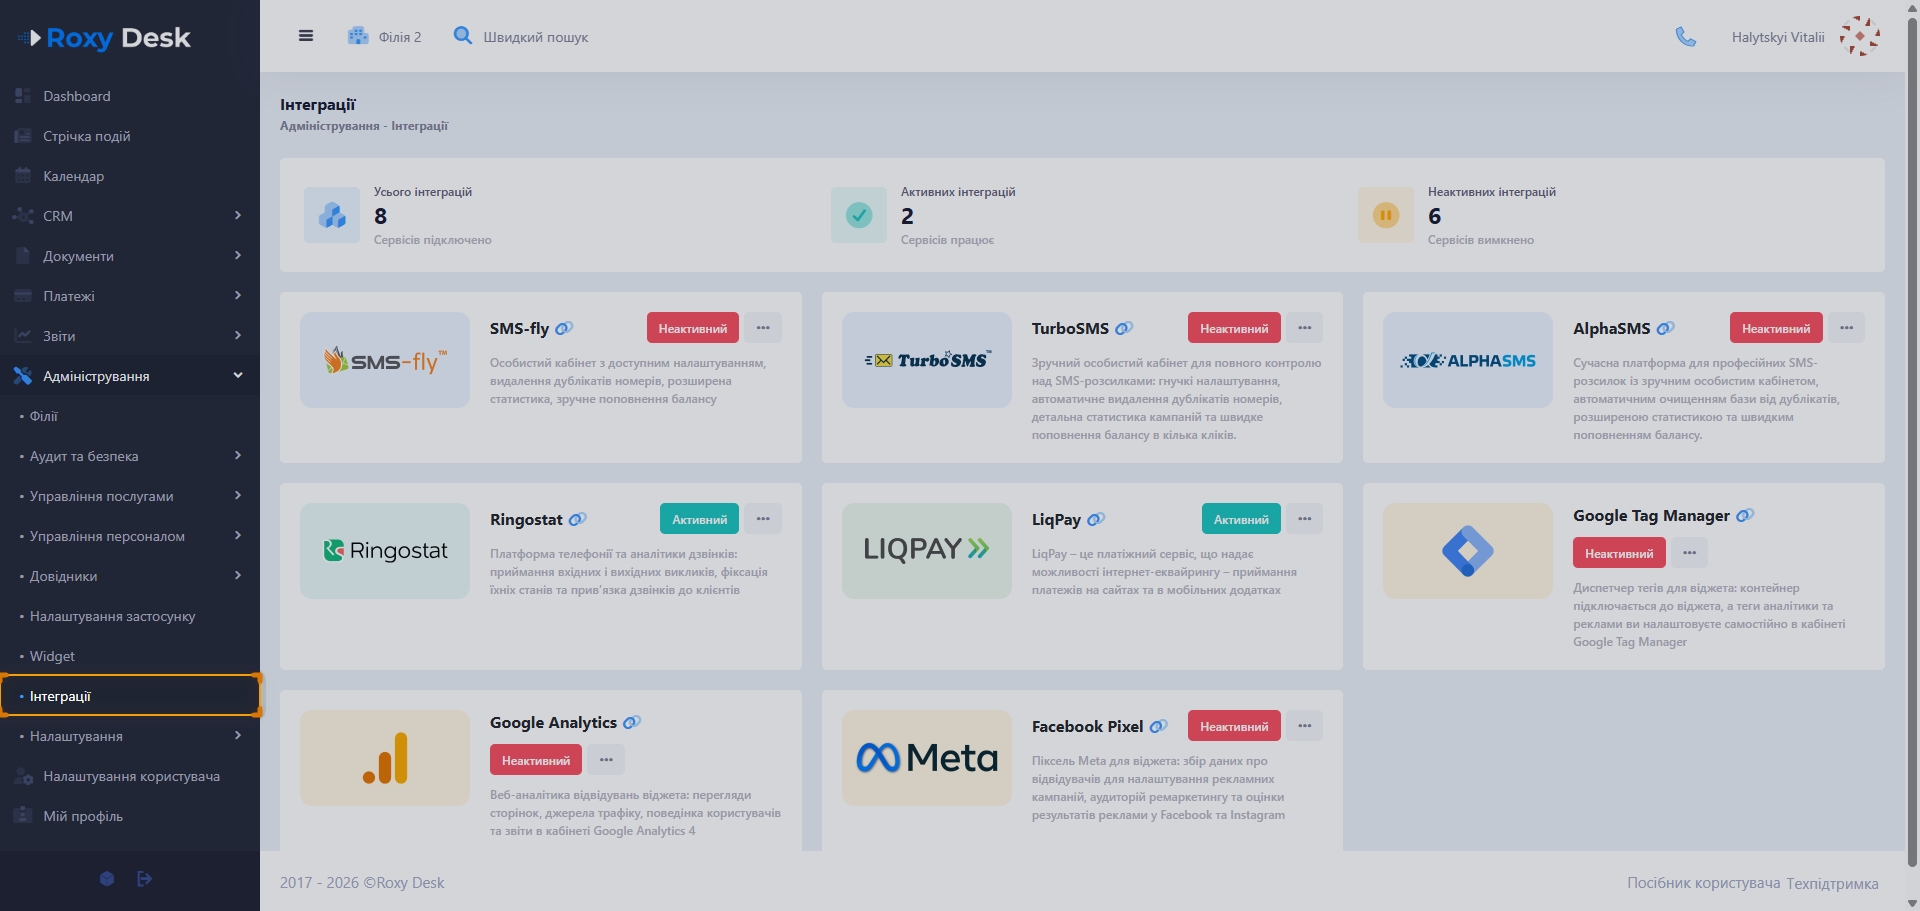Toggle AlphaSMS Неактивний status badge
Viewport: 1920px width, 911px height.
[x=1776, y=328]
